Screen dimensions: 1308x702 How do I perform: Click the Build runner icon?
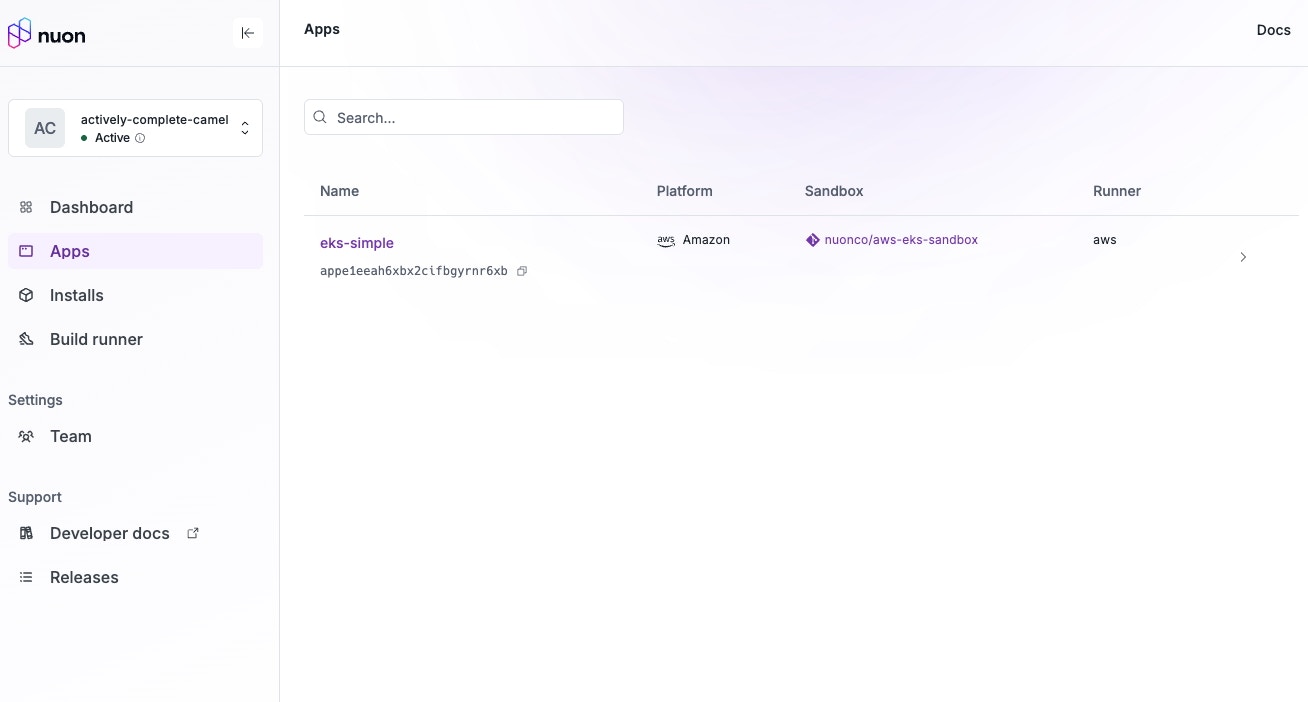[27, 339]
